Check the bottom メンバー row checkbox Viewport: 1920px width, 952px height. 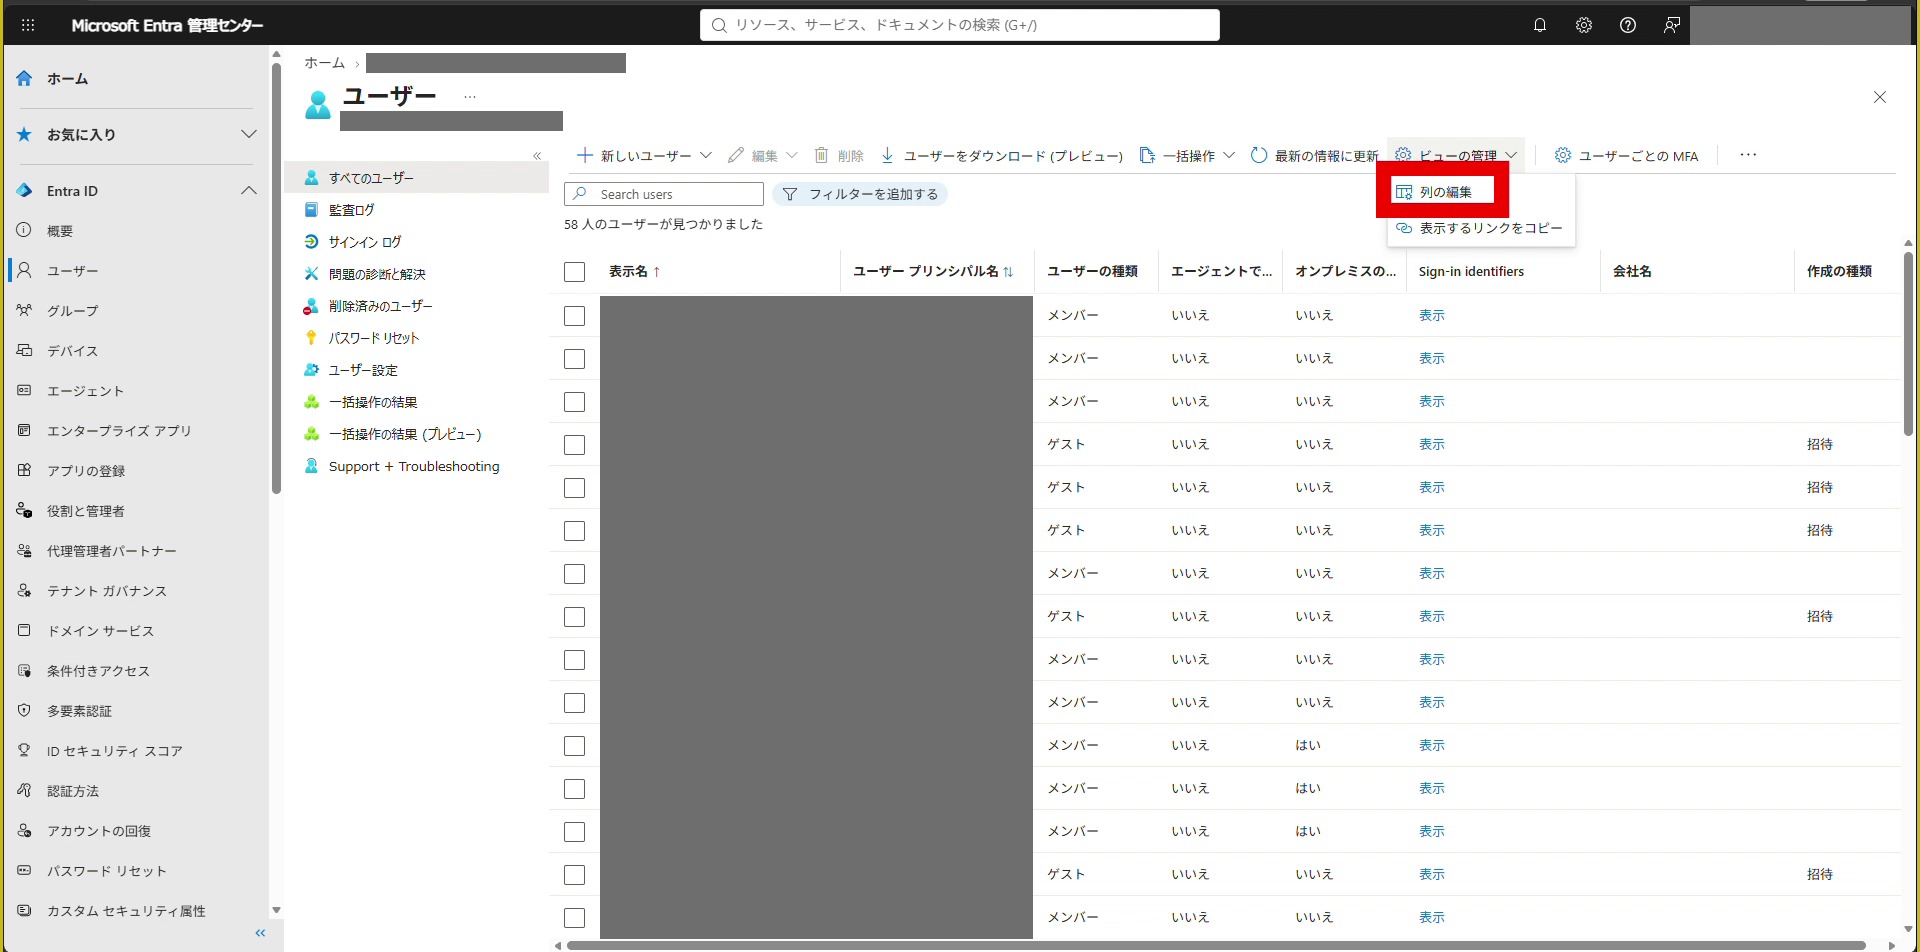coord(574,918)
